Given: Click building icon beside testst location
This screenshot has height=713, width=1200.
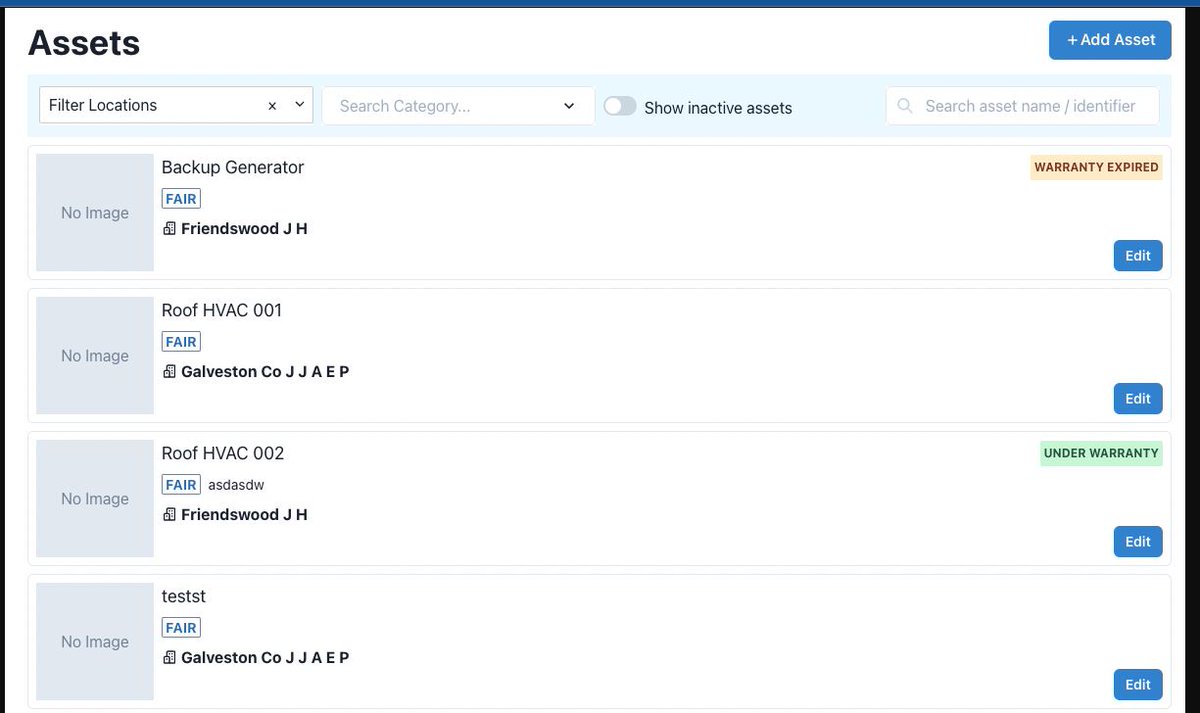Looking at the screenshot, I should click(169, 658).
